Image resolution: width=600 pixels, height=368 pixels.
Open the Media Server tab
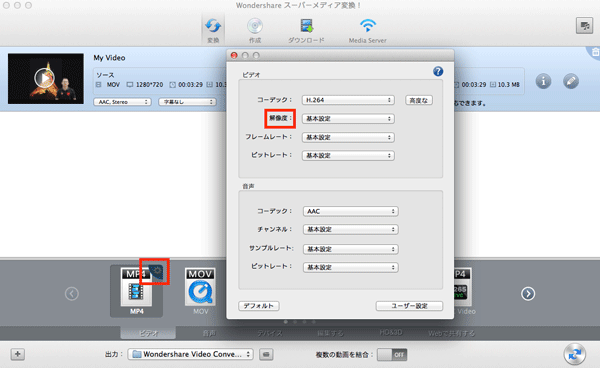tap(367, 30)
